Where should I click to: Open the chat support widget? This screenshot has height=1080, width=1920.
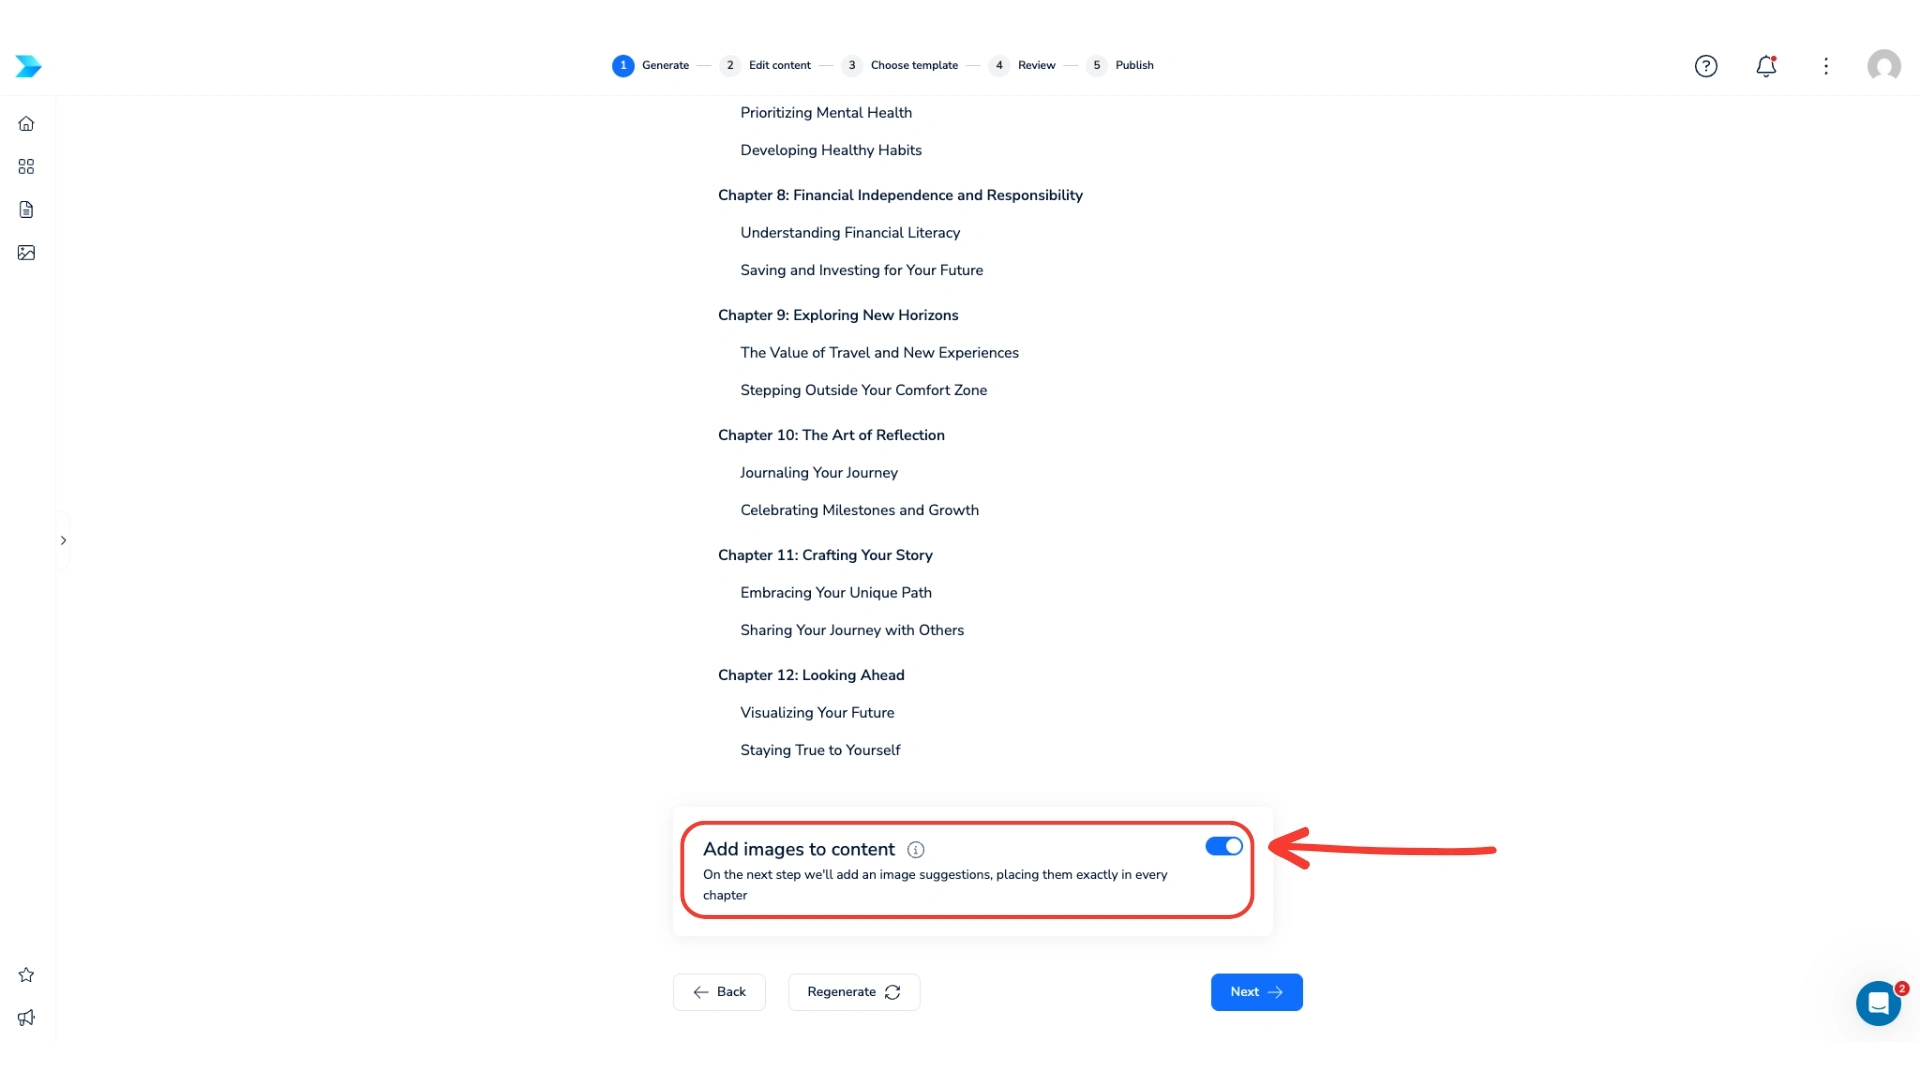pyautogui.click(x=1878, y=1003)
